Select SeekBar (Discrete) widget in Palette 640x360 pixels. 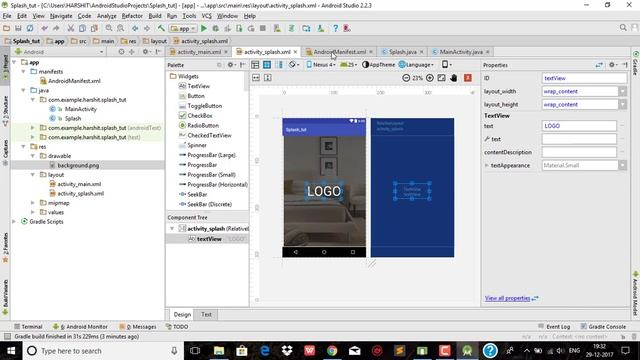pos(205,204)
